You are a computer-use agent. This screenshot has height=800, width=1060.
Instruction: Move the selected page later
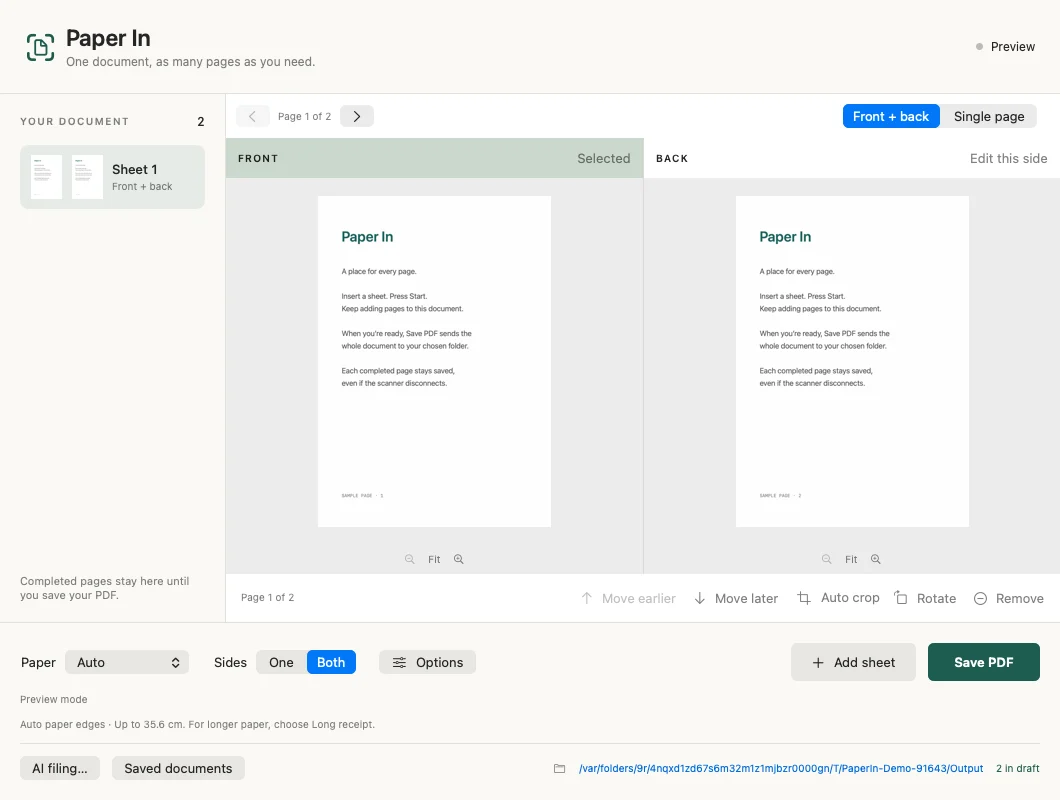736,598
